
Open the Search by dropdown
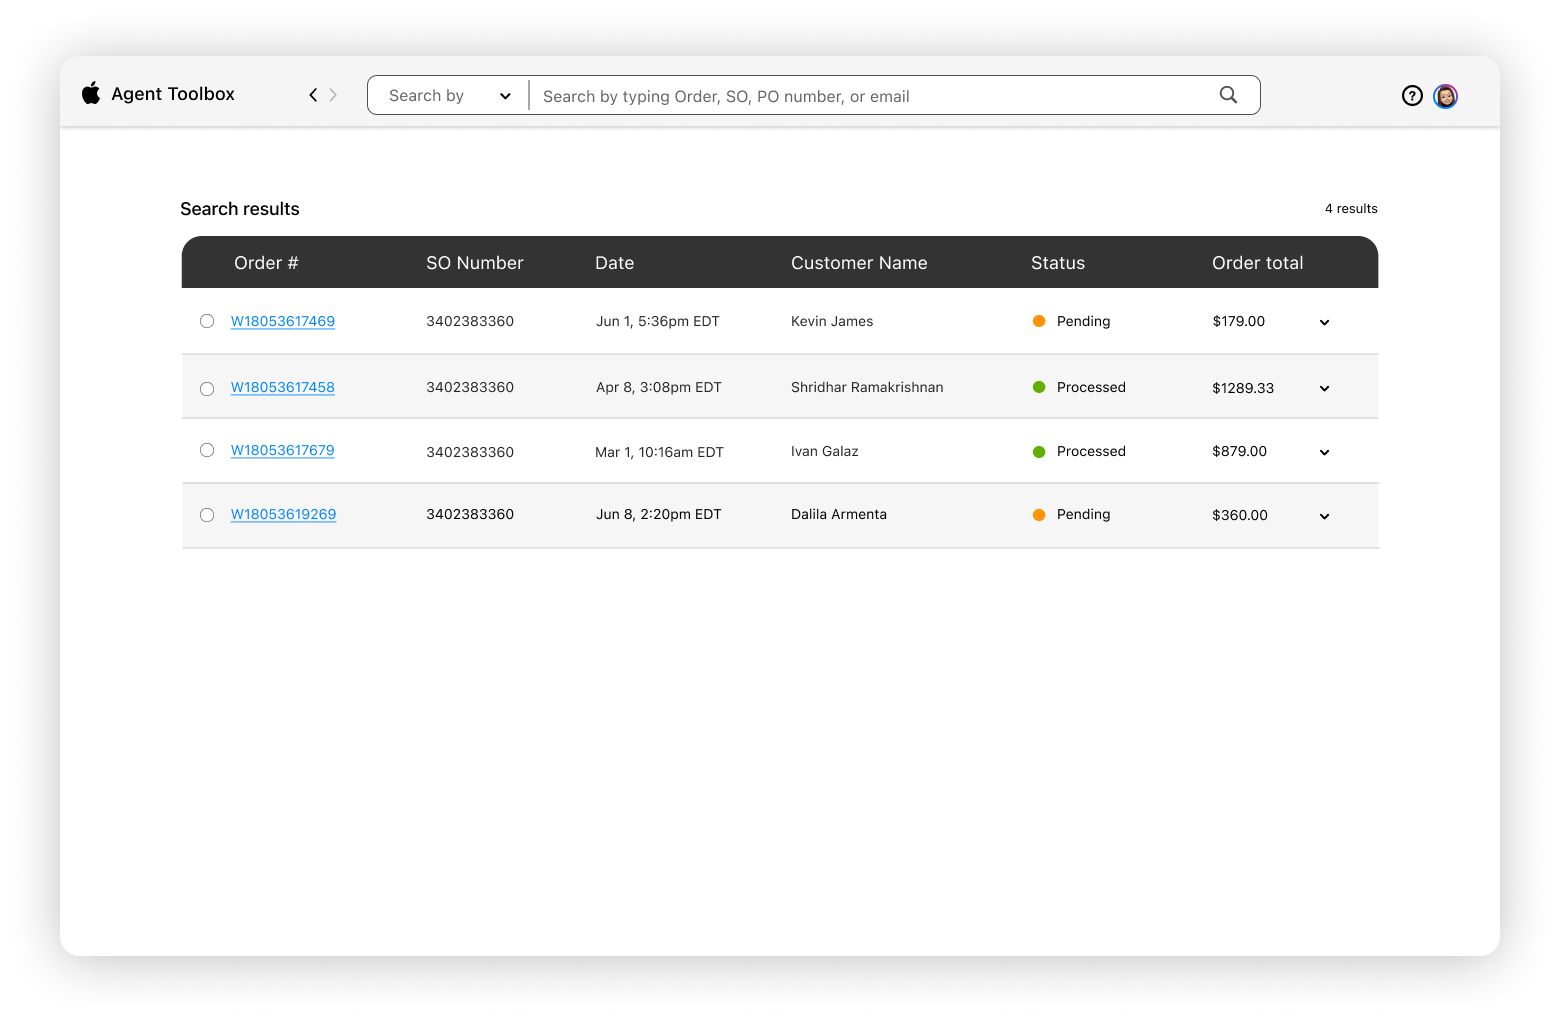[447, 95]
